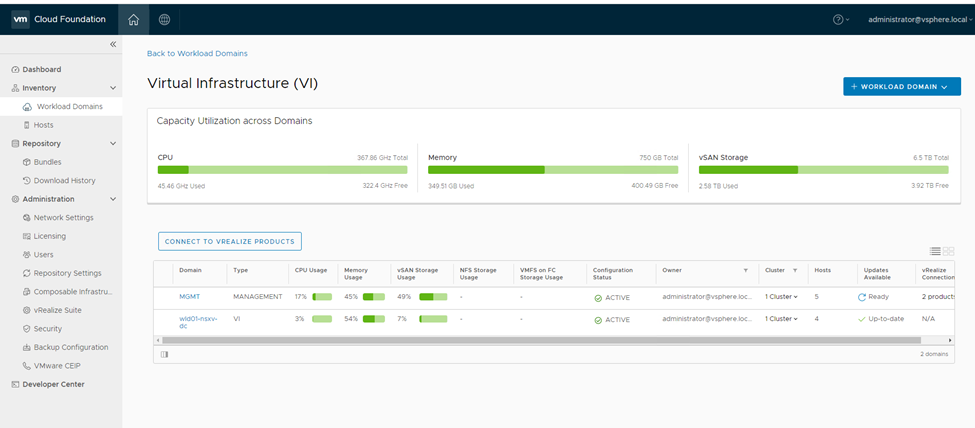The width and height of the screenshot is (975, 428).
Task: Click the CPU capacity utilization bar
Action: click(282, 170)
